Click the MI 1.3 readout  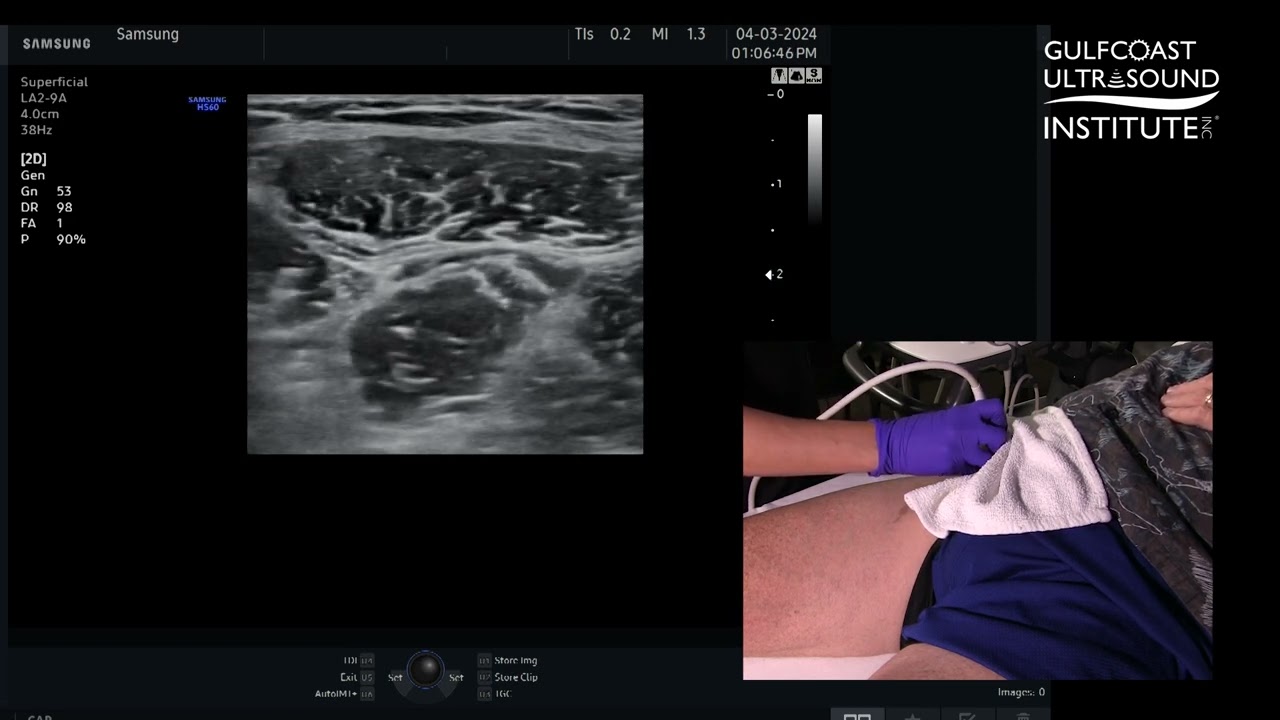pos(678,34)
